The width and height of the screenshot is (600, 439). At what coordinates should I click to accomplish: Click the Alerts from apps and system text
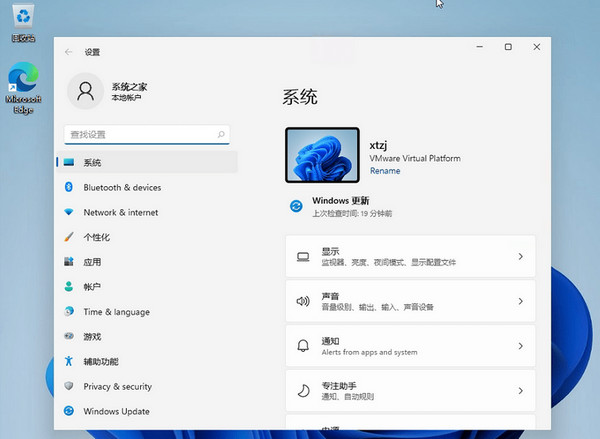(x=369, y=352)
